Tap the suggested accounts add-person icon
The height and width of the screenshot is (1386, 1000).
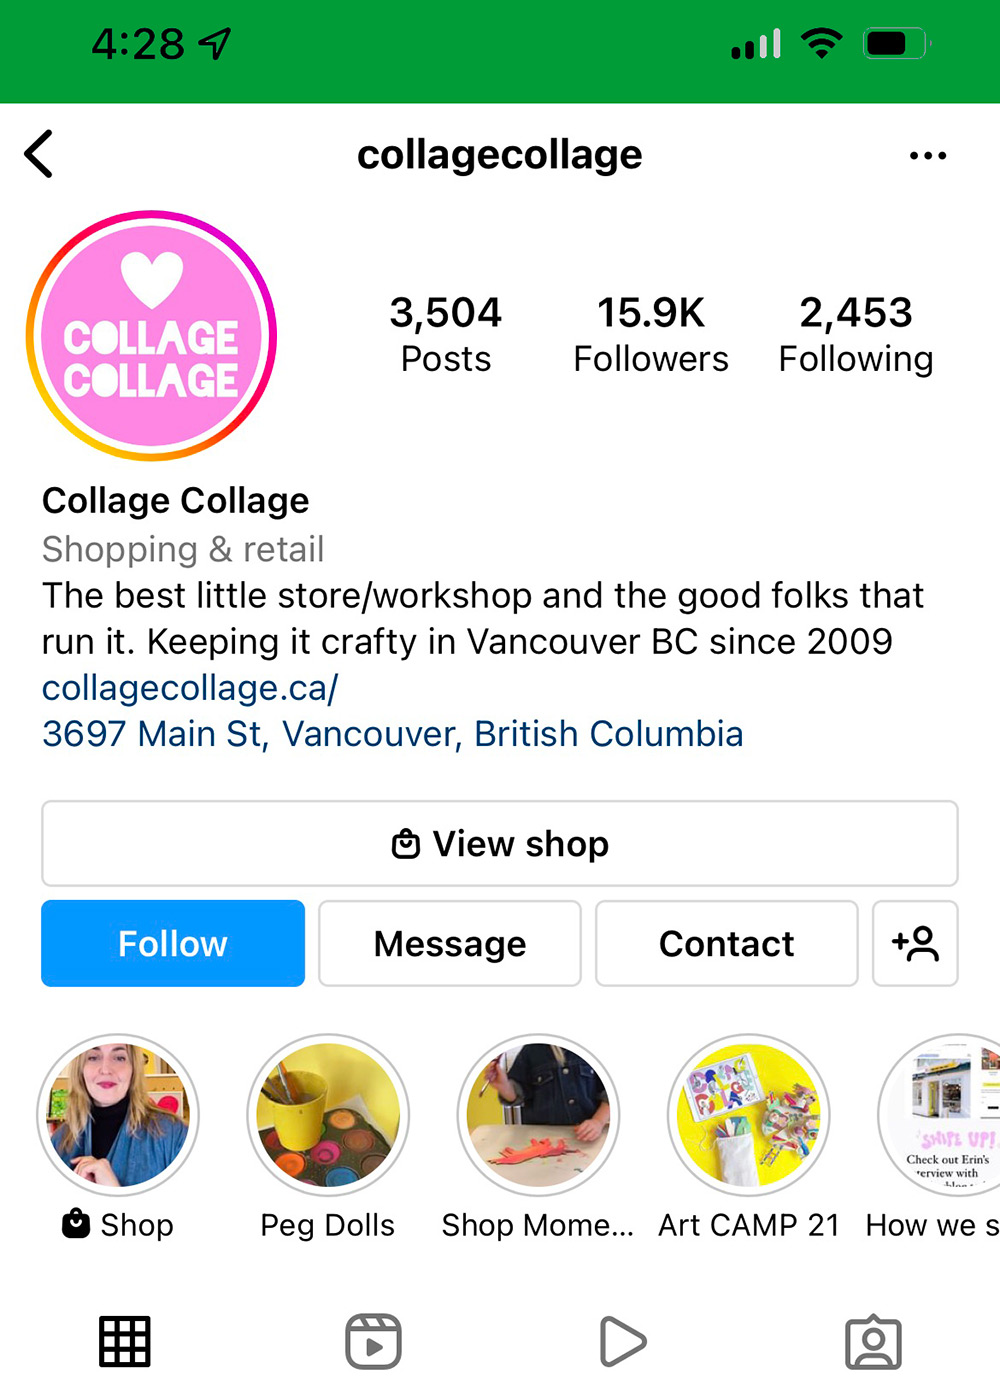coord(915,943)
